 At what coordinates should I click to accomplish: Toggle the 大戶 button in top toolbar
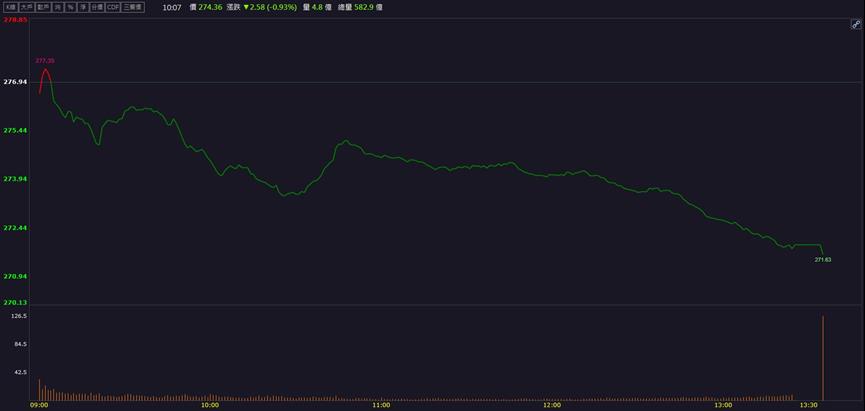[27, 7]
